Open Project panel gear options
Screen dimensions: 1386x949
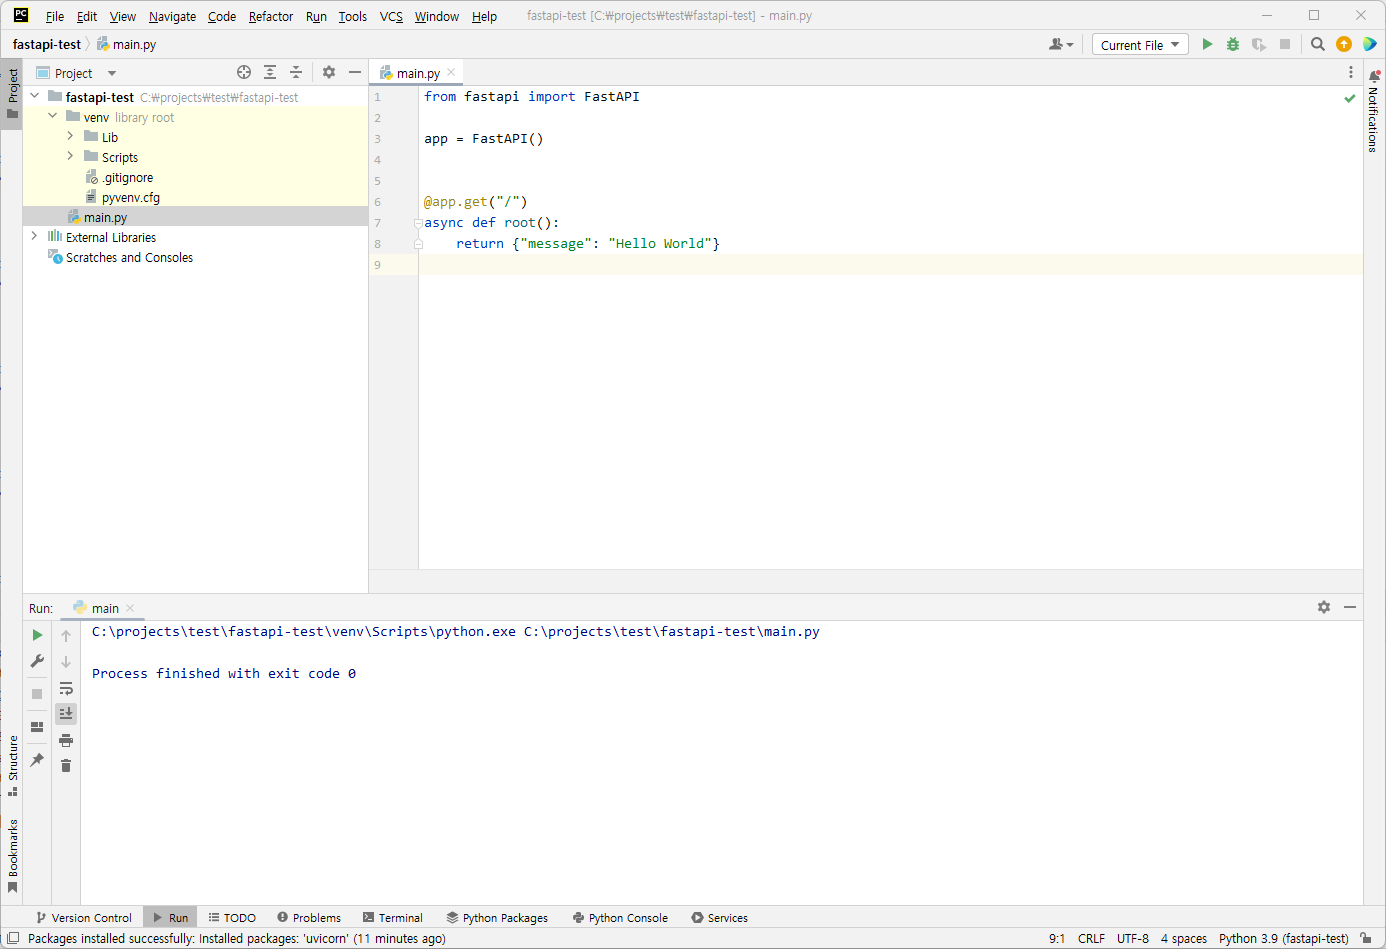click(x=329, y=72)
